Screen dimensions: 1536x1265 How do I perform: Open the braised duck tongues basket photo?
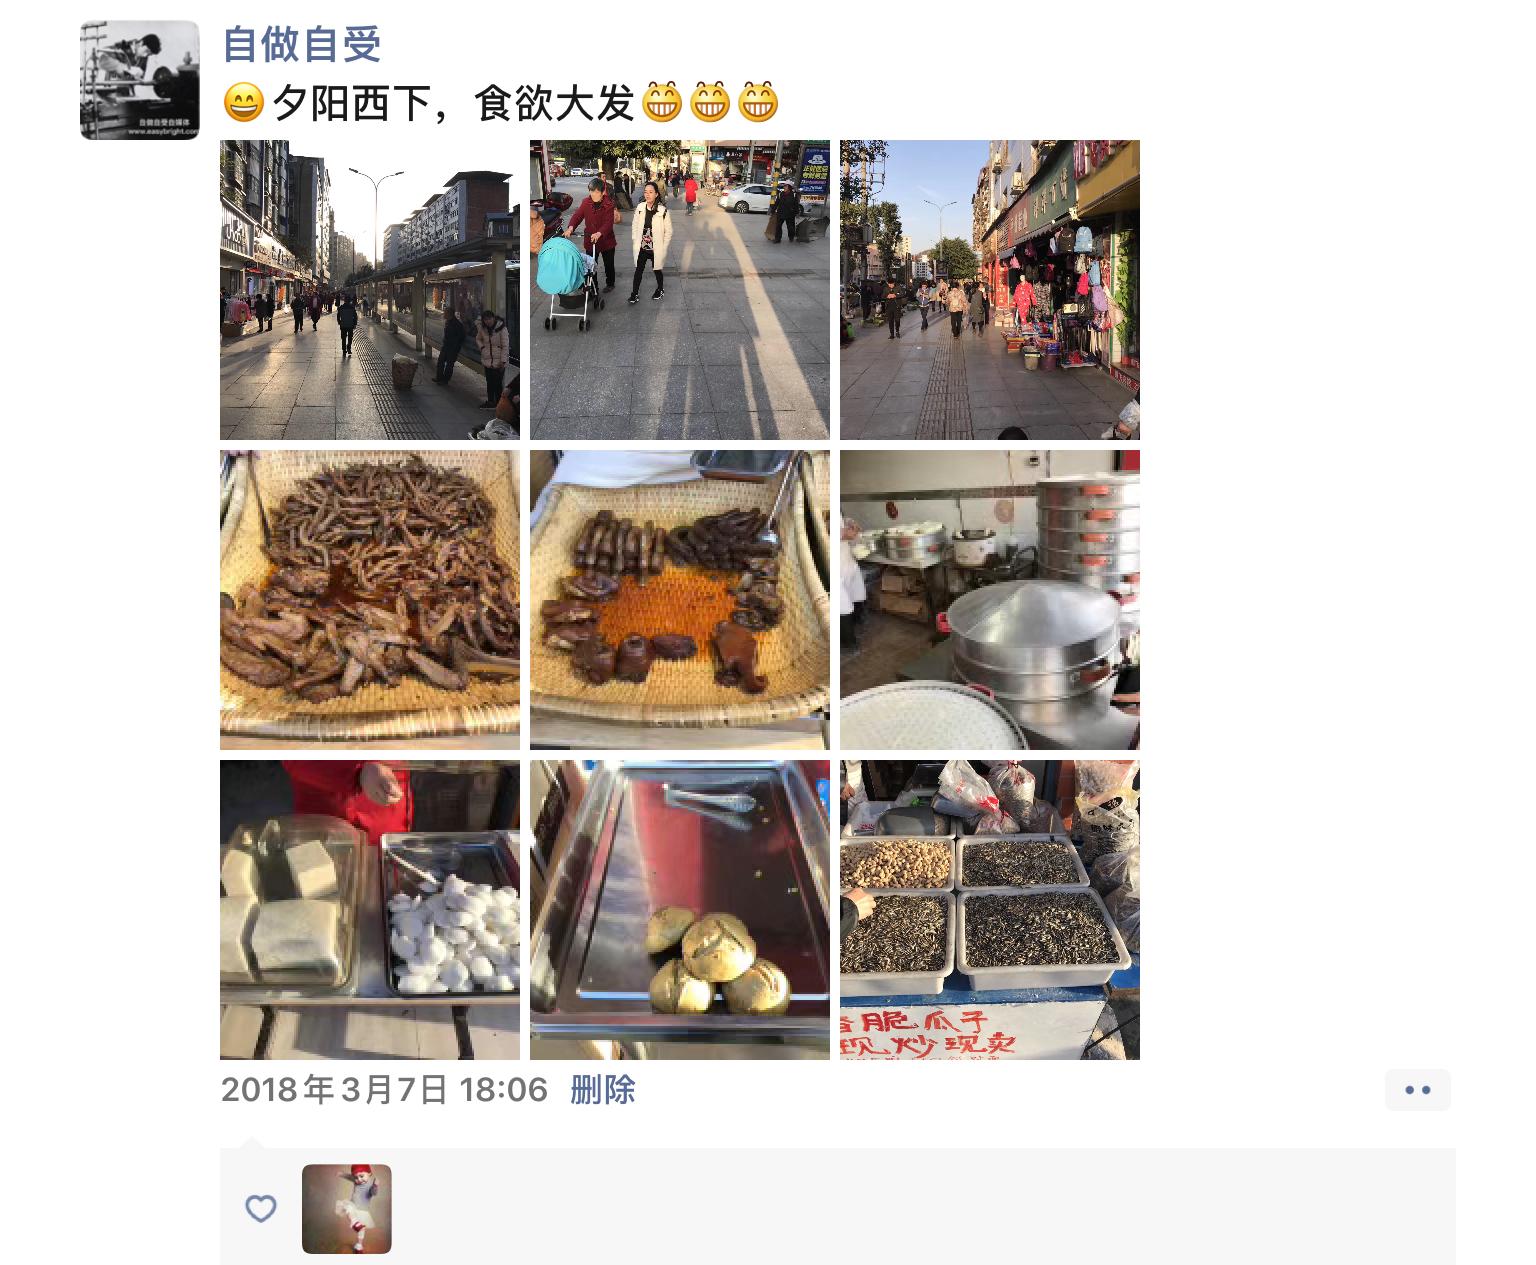click(x=370, y=600)
